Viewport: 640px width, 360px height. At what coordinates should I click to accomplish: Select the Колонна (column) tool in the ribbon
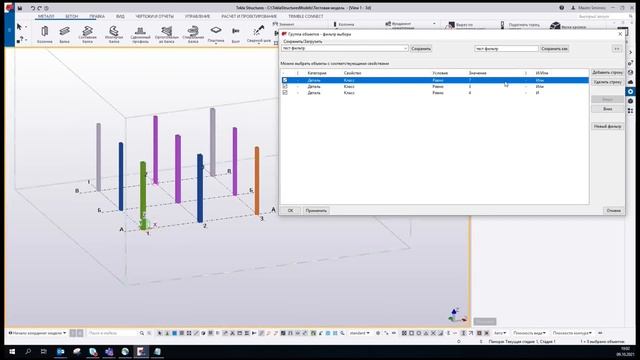pyautogui.click(x=44, y=34)
